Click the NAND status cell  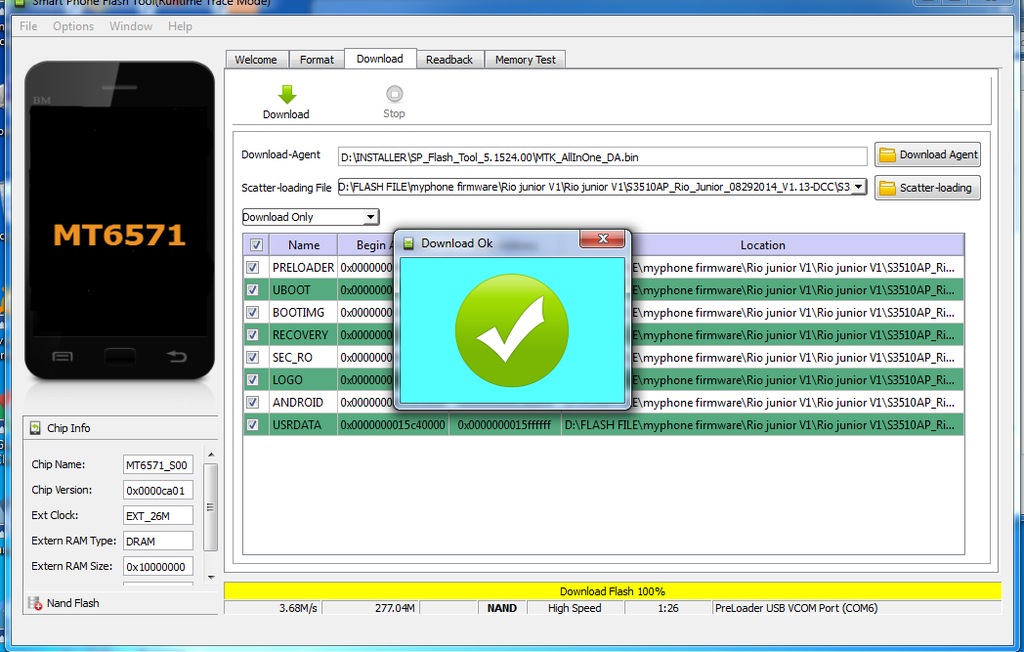[x=502, y=608]
